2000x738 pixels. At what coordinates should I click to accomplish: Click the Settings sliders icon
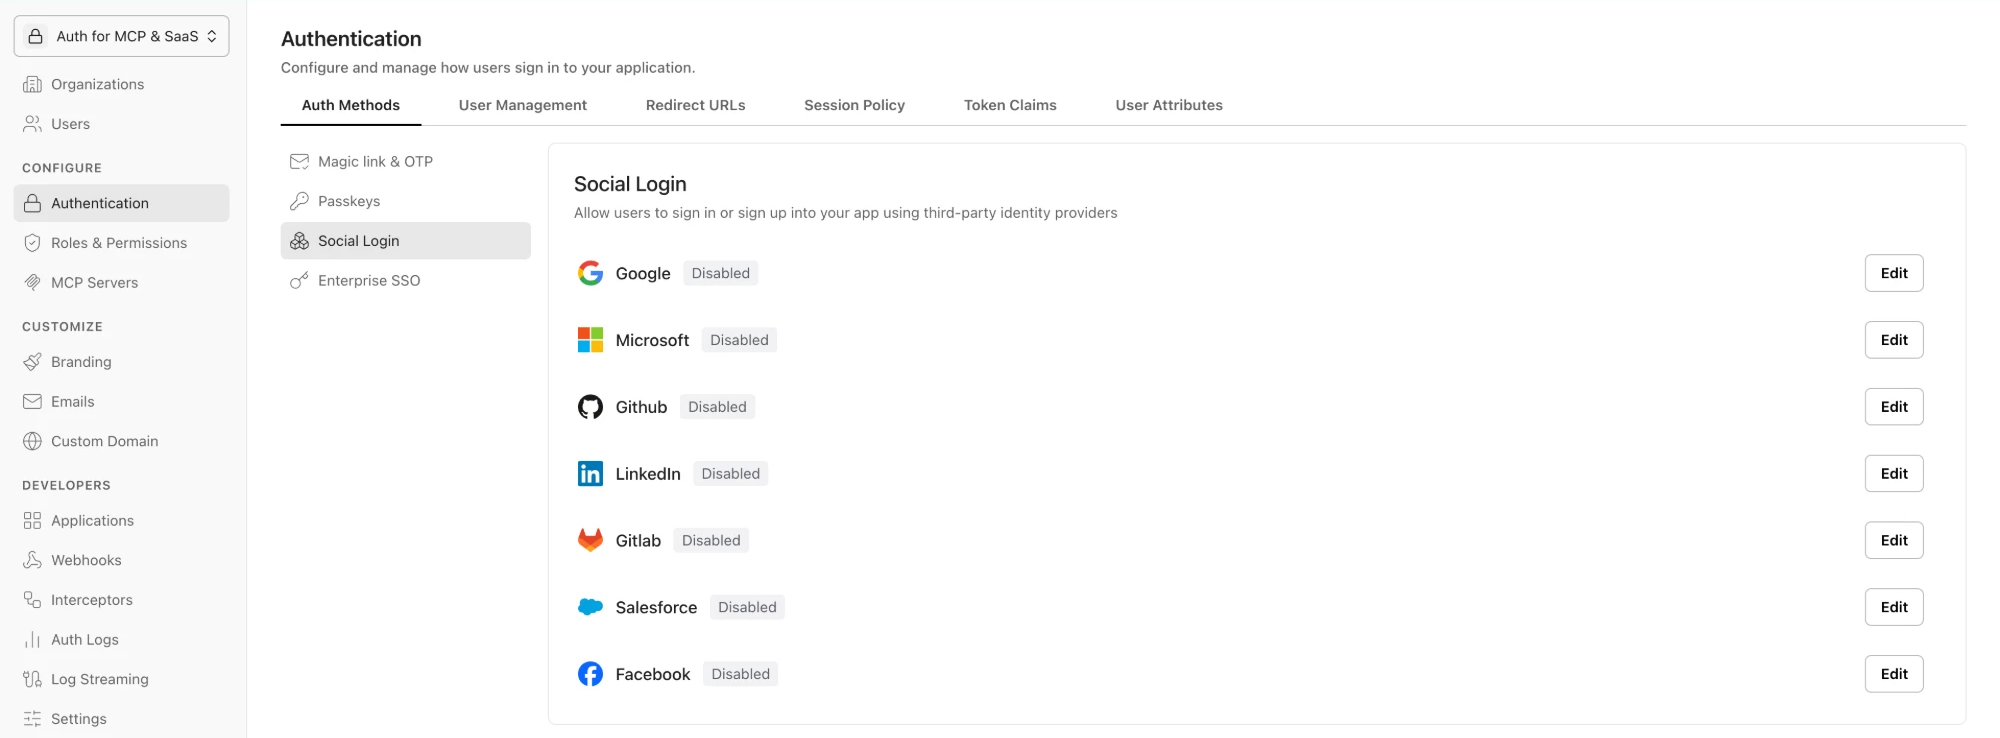(32, 719)
